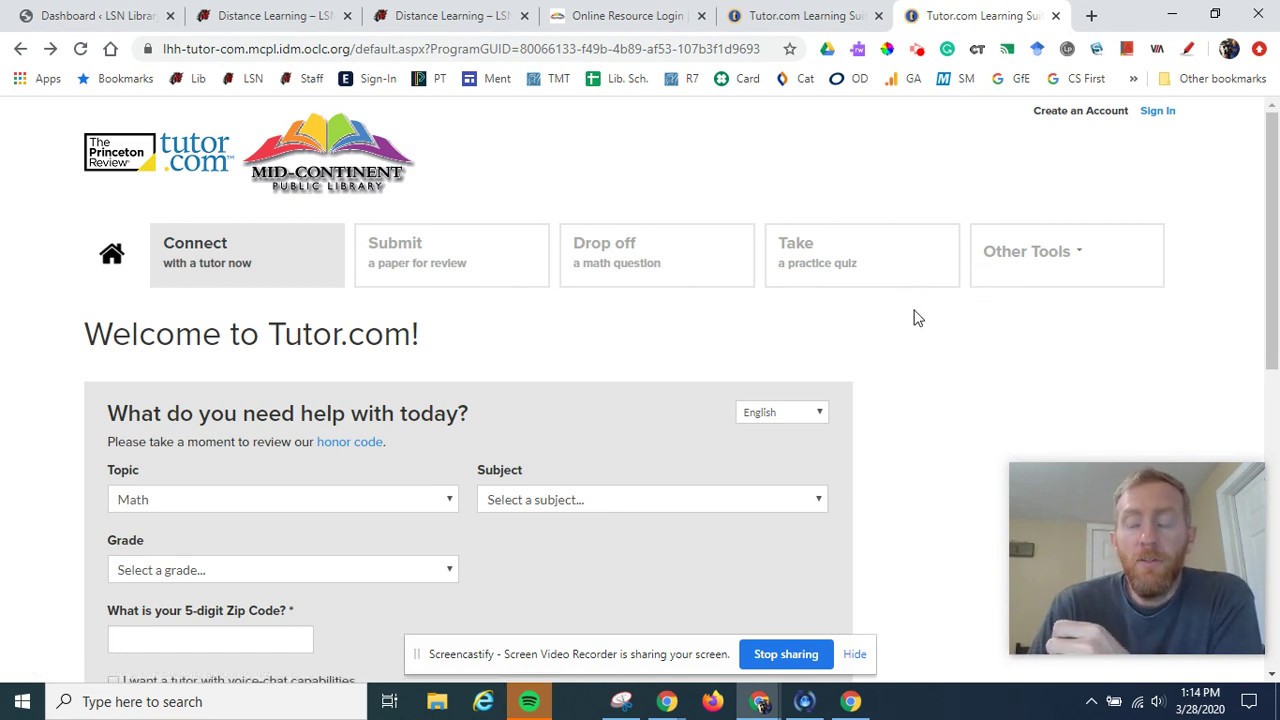Select Drop off a math question
This screenshot has height=720, width=1280.
point(657,254)
